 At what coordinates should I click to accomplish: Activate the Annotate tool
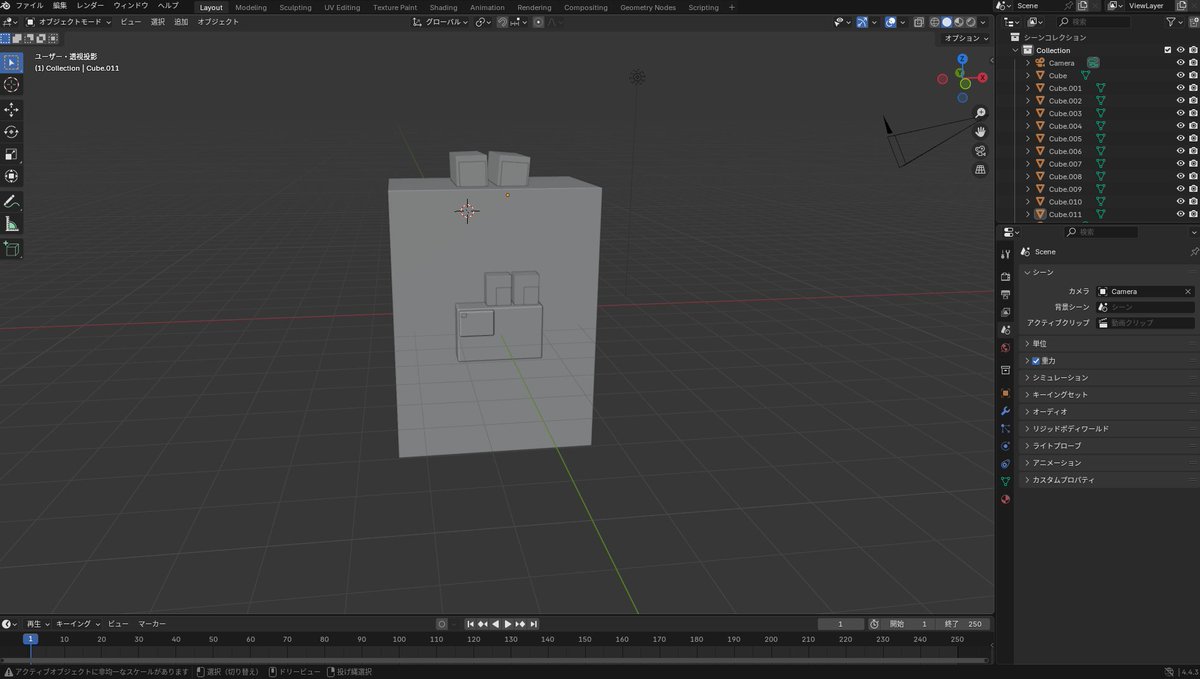click(11, 200)
